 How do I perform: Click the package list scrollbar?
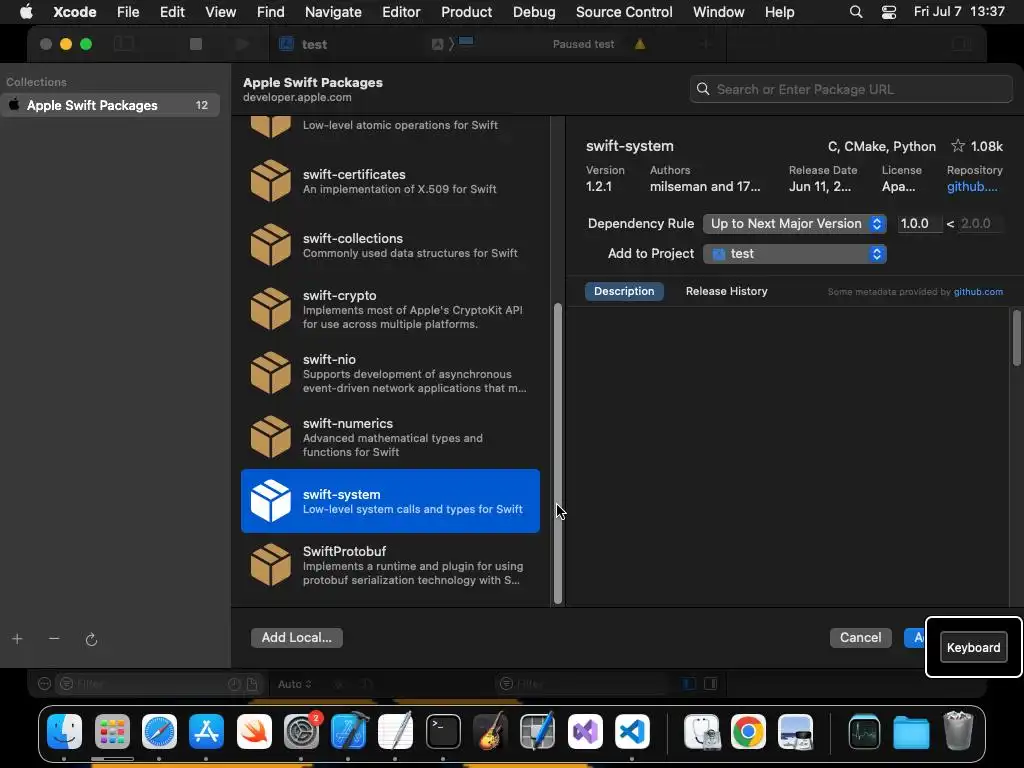[x=558, y=453]
